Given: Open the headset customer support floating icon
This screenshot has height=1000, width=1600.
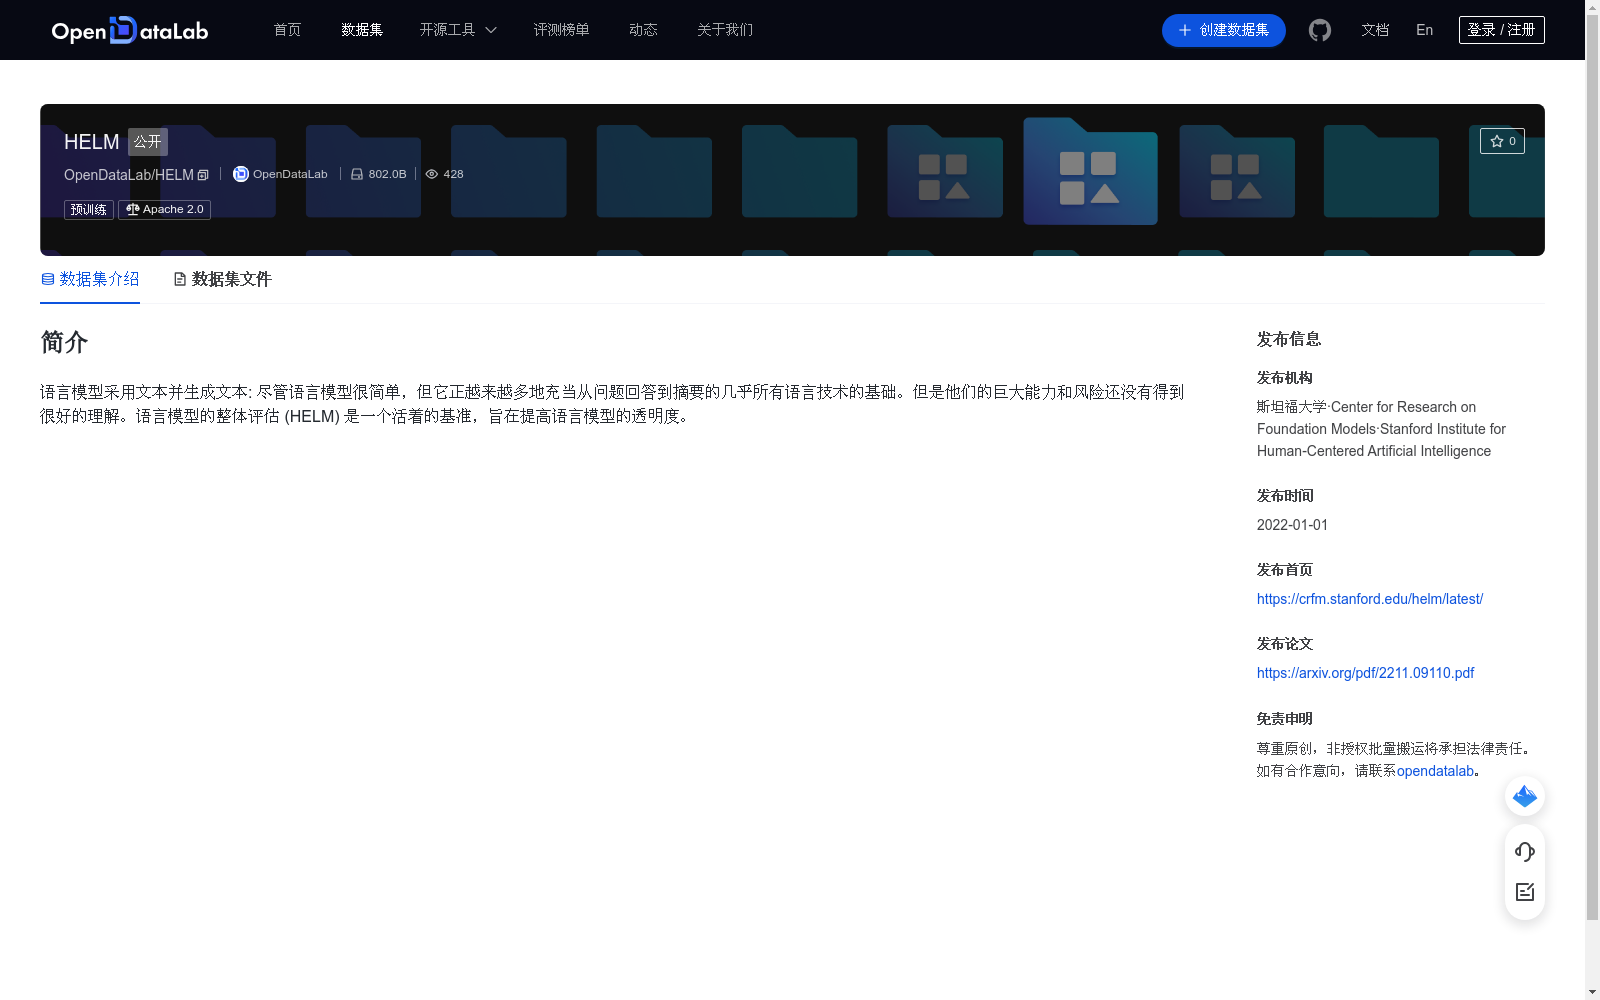Looking at the screenshot, I should [x=1524, y=852].
